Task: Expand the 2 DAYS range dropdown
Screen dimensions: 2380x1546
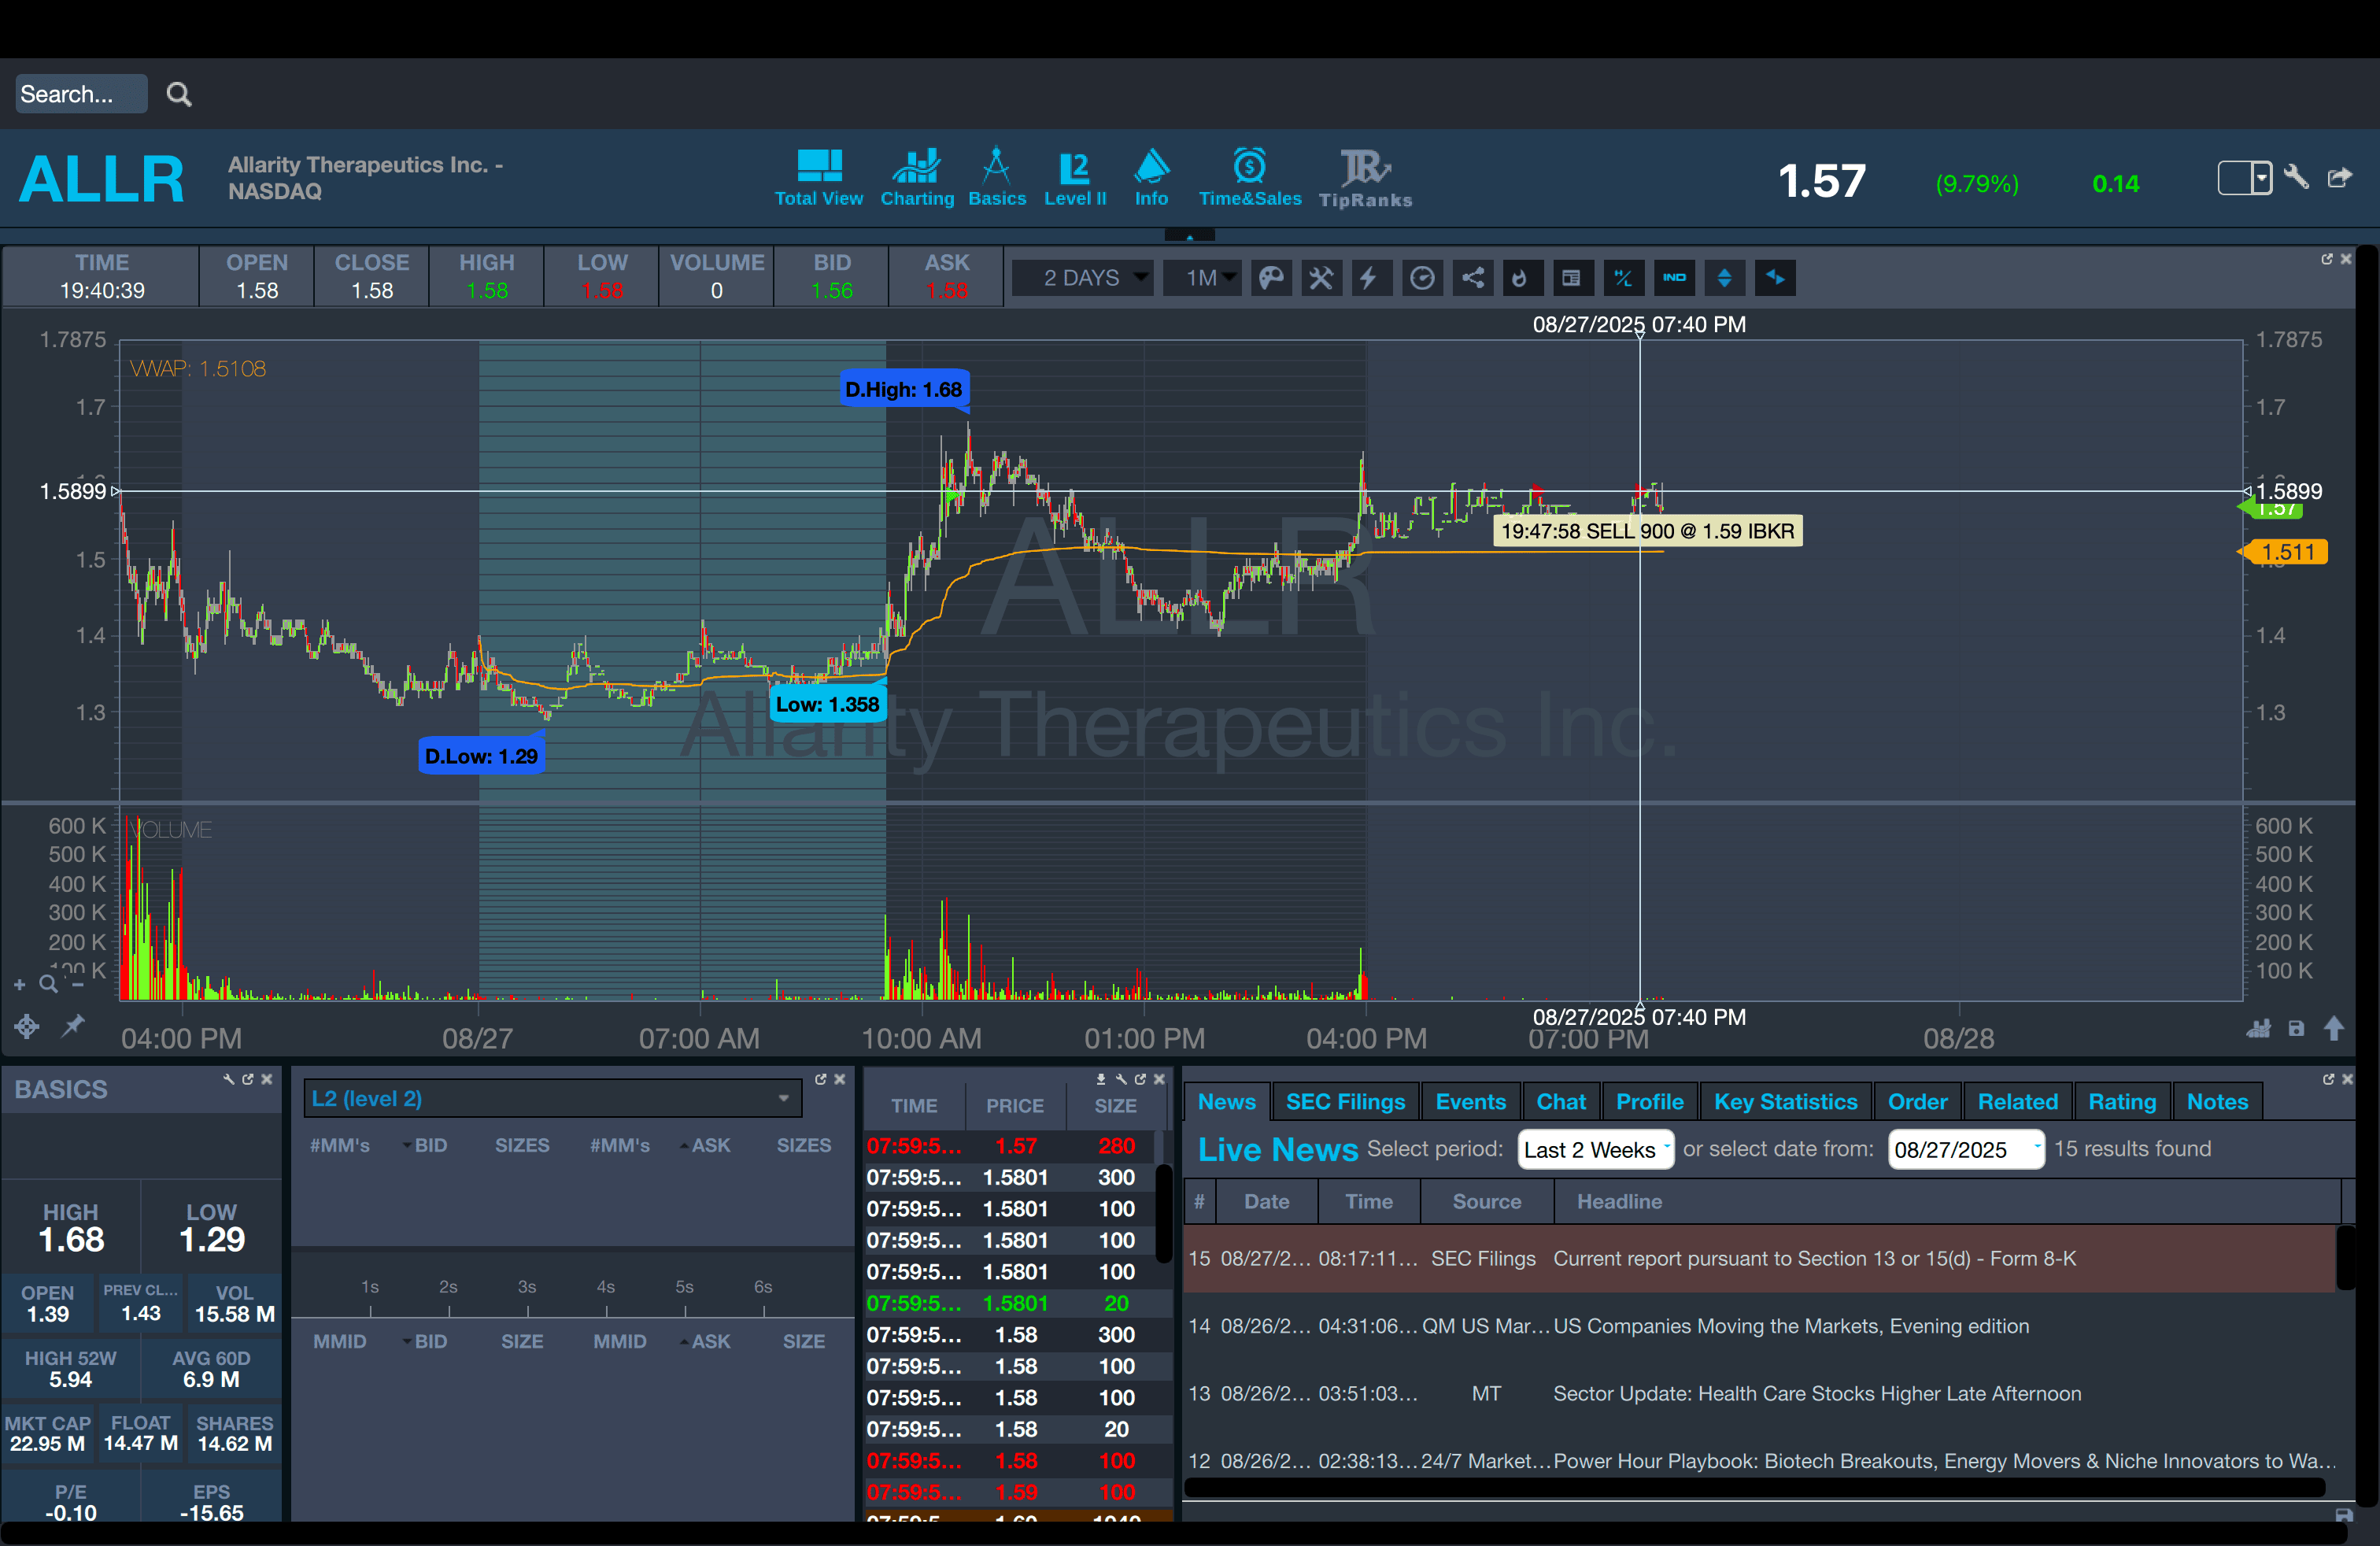Action: click(1084, 278)
